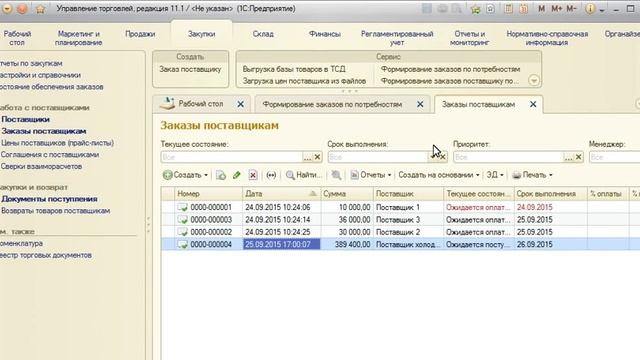Open the Продажи section

pyautogui.click(x=140, y=34)
